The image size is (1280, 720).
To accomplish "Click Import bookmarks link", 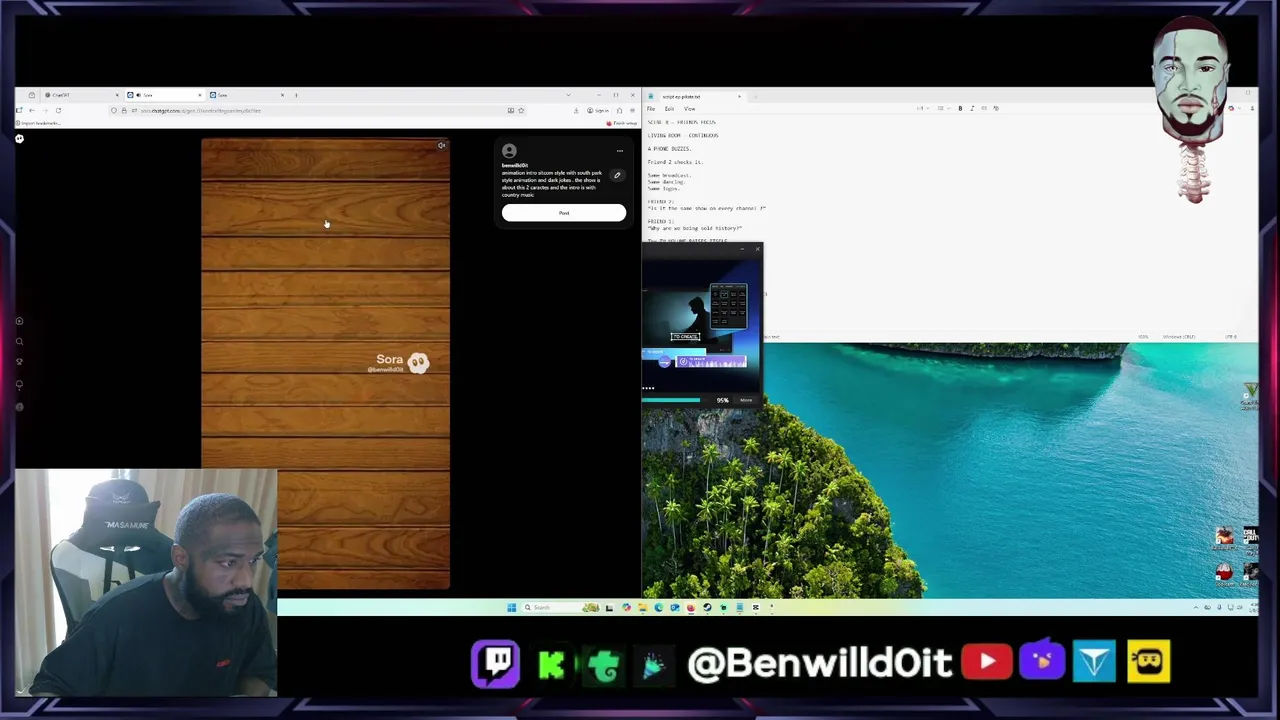I will [x=40, y=123].
